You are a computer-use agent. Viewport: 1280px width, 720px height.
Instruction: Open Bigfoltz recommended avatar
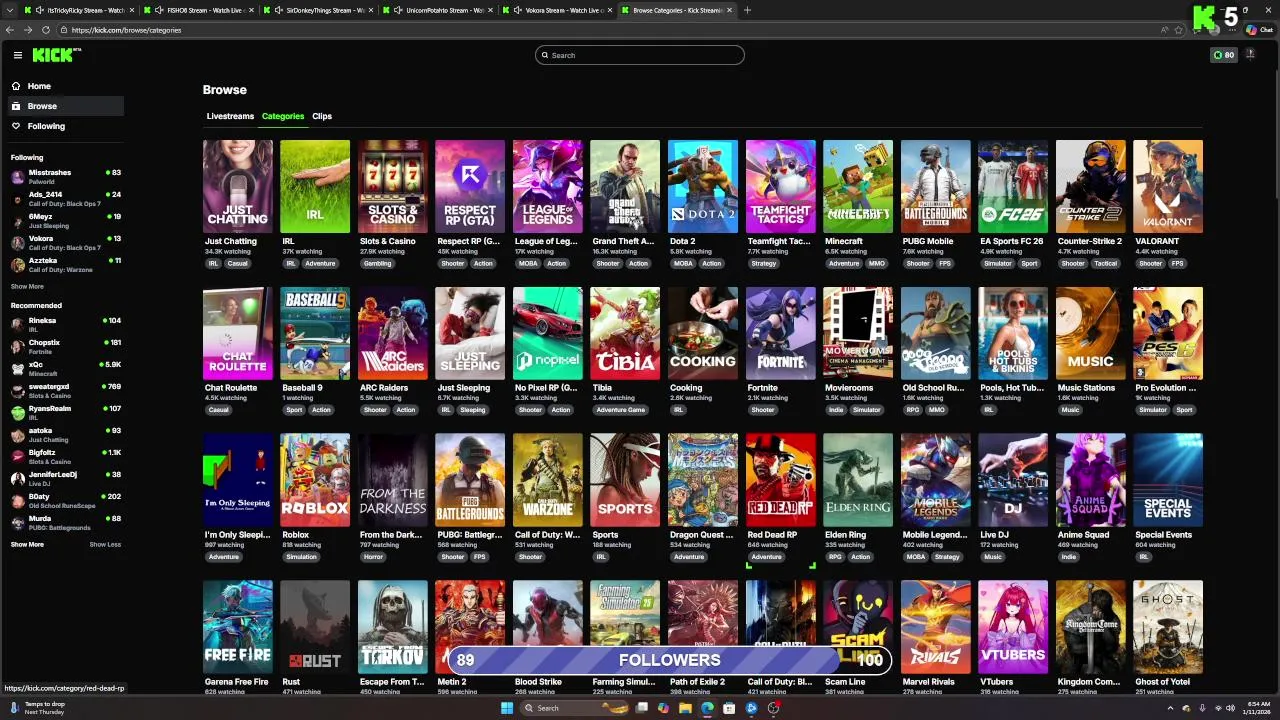tap(18, 457)
